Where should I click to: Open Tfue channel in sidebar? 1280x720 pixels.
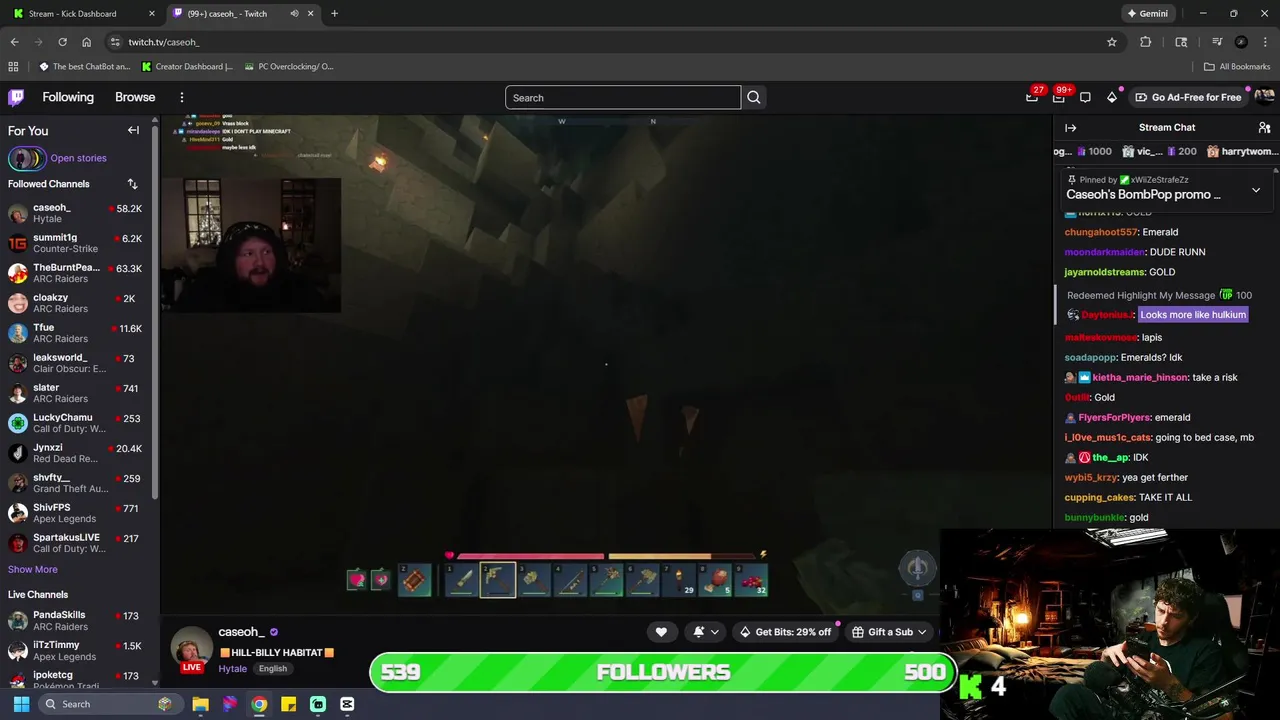click(x=78, y=333)
